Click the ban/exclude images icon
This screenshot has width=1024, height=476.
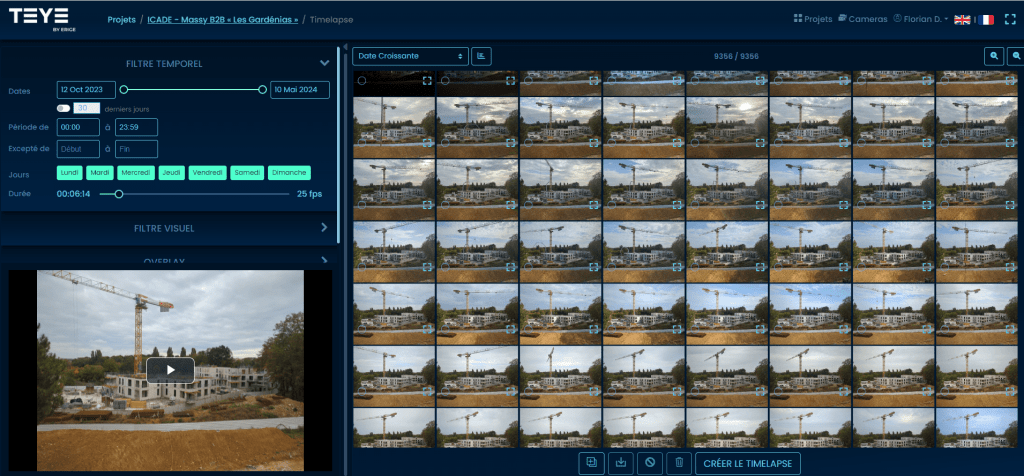click(x=650, y=462)
